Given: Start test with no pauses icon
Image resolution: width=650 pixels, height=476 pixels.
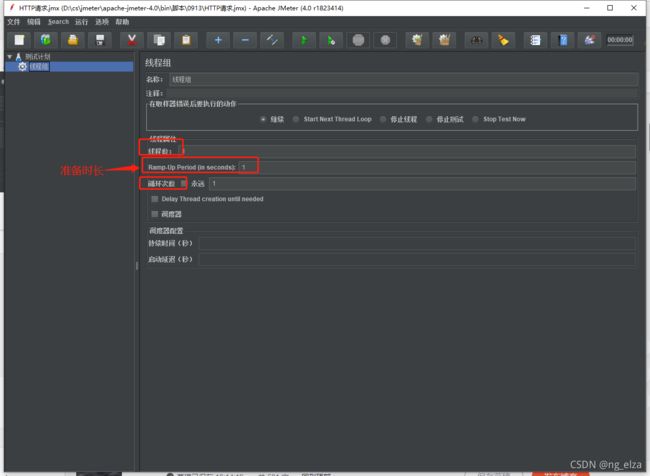Looking at the screenshot, I should tap(331, 40).
